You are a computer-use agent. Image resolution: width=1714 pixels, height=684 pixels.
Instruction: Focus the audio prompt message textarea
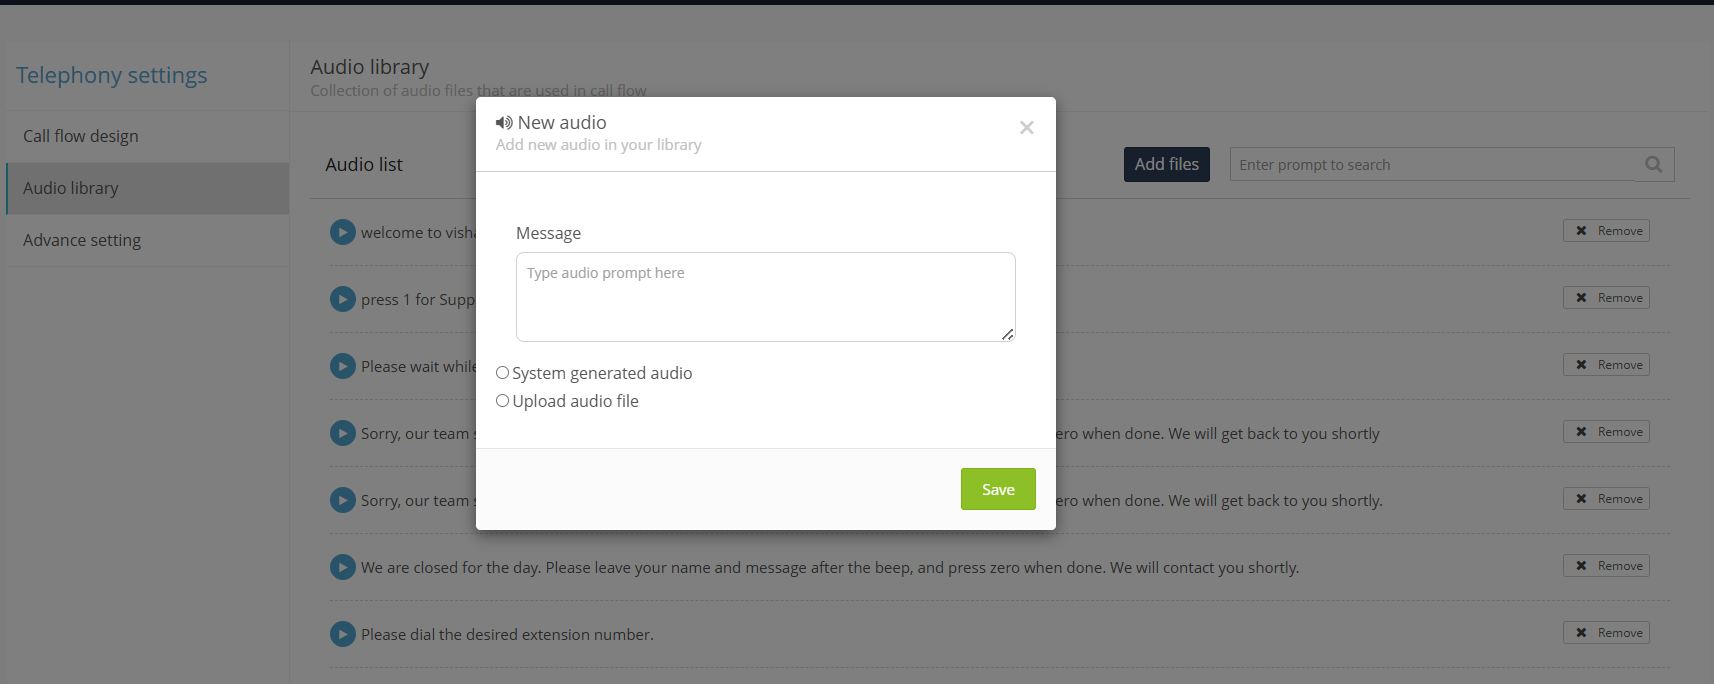pos(765,297)
